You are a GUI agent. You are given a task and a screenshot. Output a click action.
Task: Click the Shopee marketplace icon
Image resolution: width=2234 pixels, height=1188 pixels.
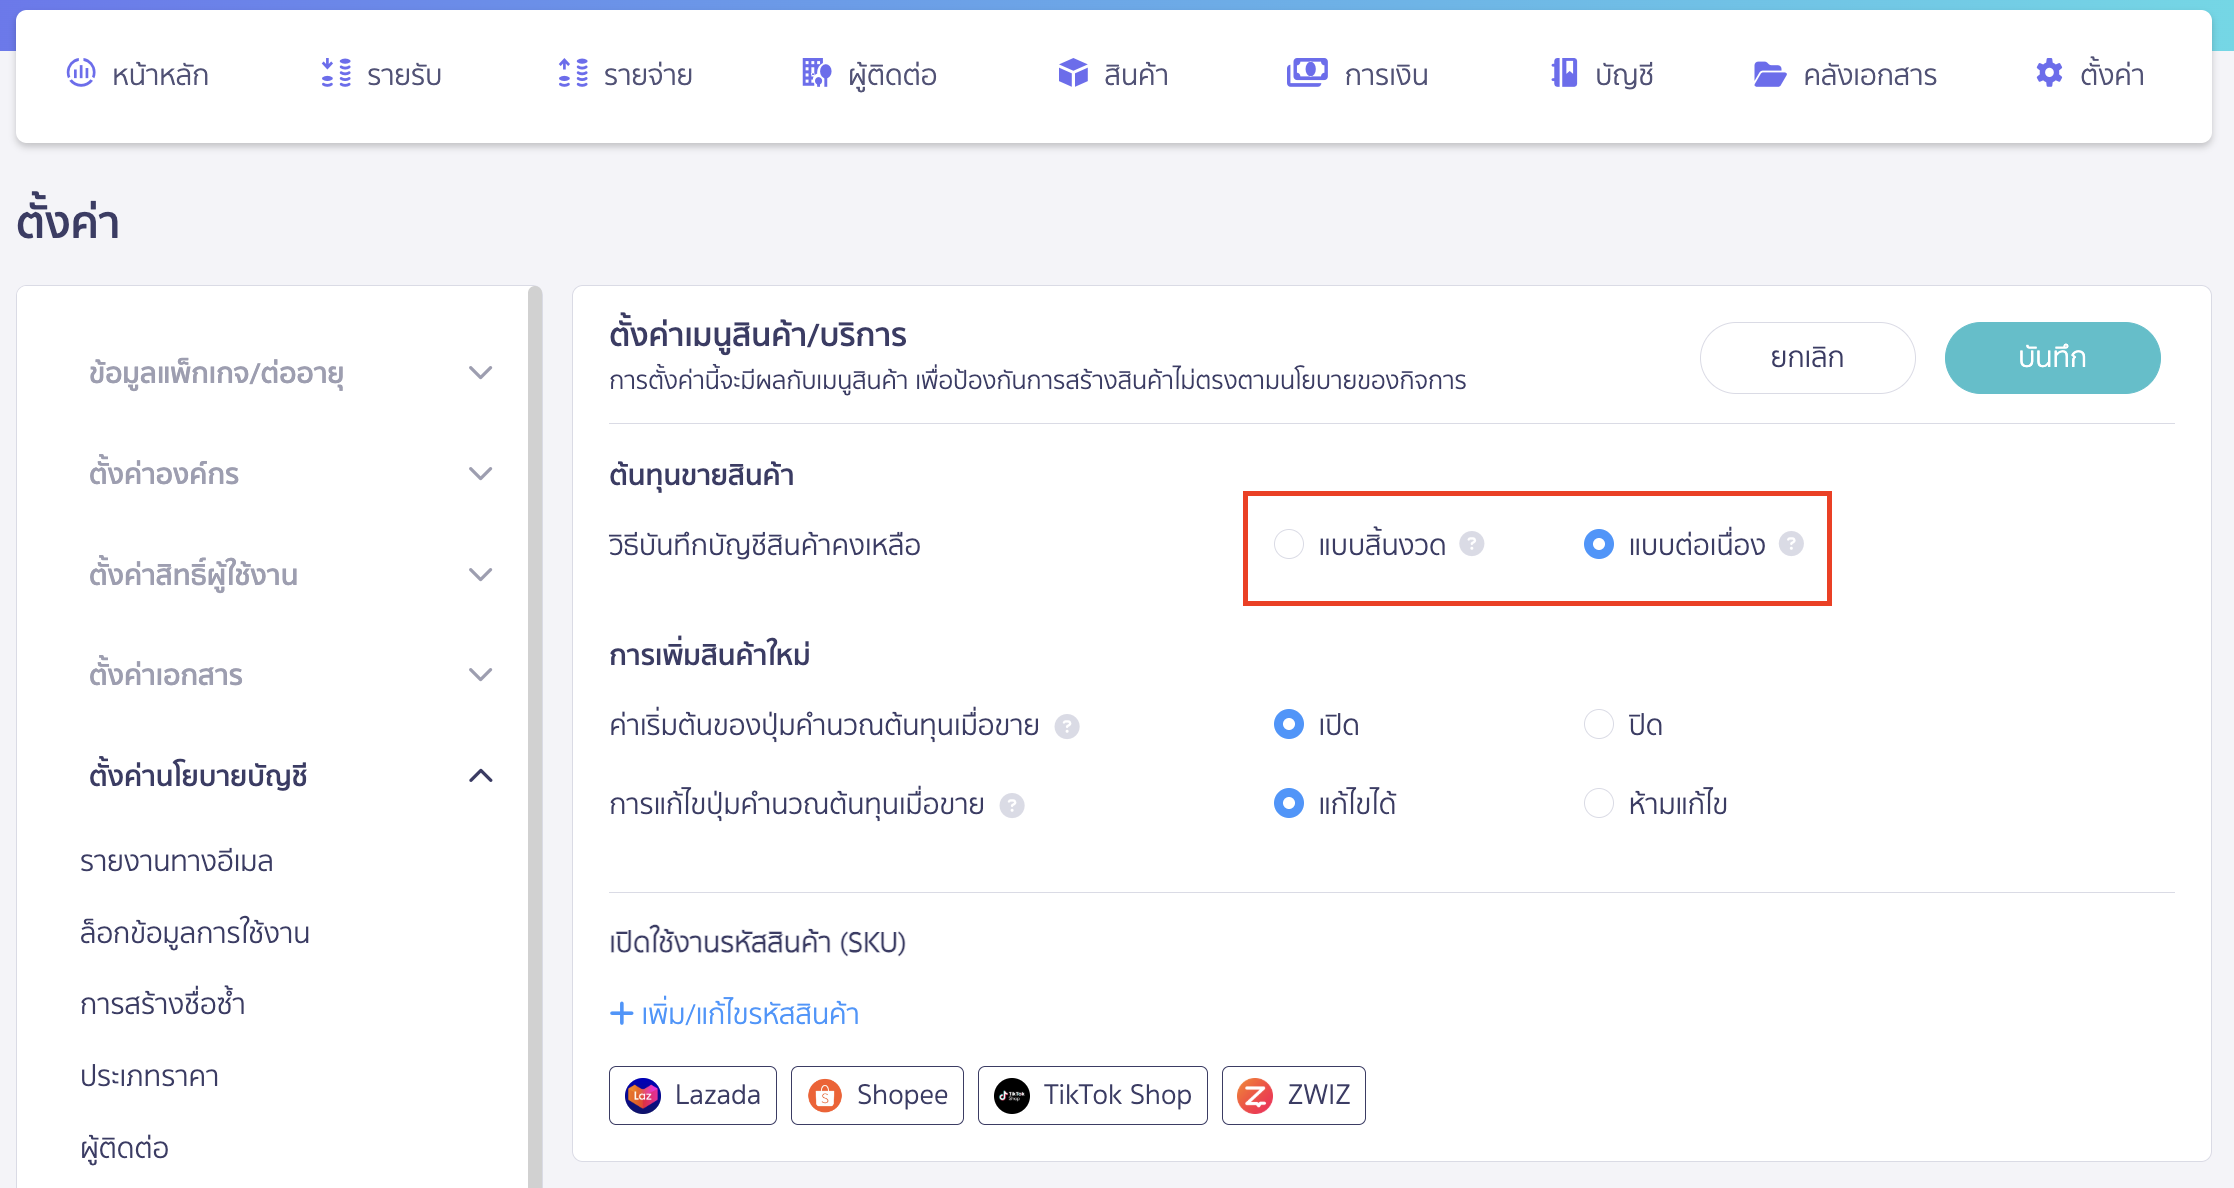[824, 1095]
